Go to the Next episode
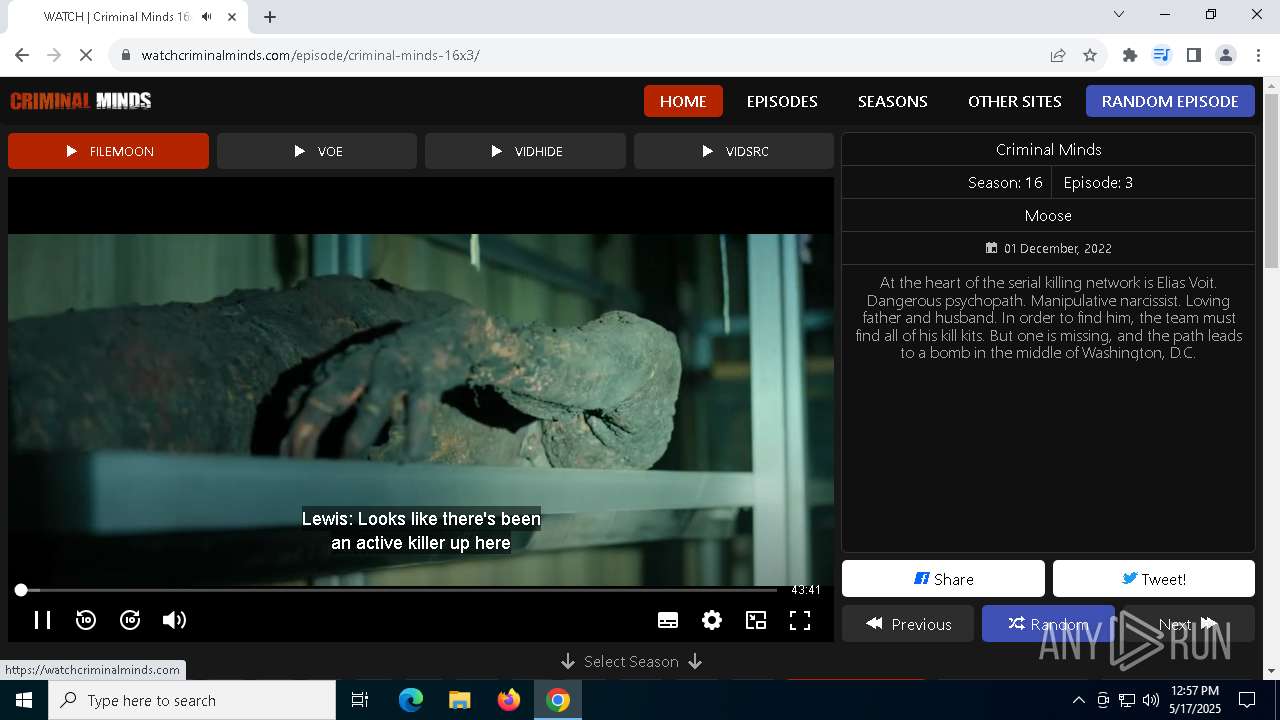1280x720 pixels. 1188,624
